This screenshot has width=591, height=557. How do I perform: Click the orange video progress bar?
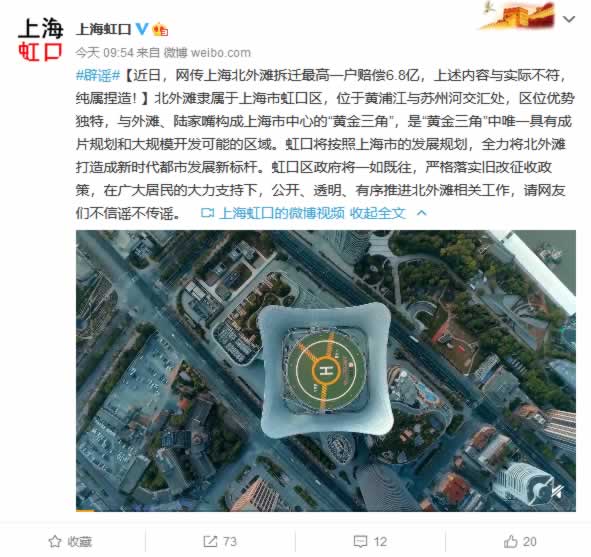85,510
